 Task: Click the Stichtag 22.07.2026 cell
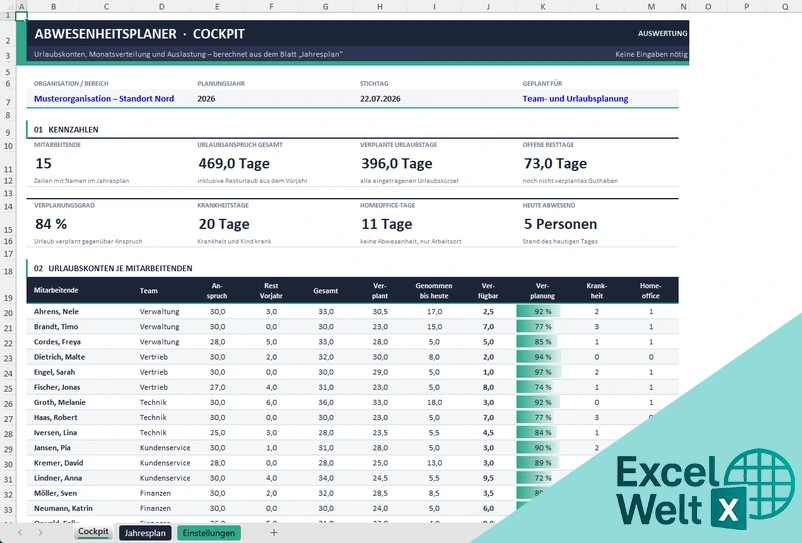coord(380,99)
